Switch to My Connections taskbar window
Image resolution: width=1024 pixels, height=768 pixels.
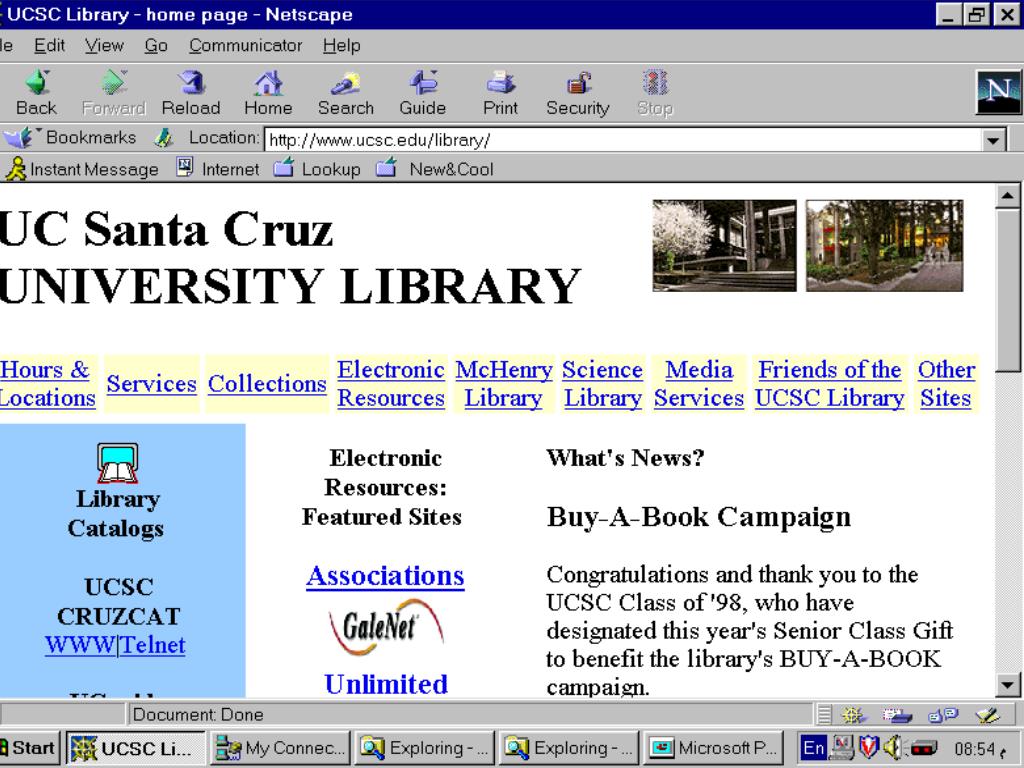point(280,748)
